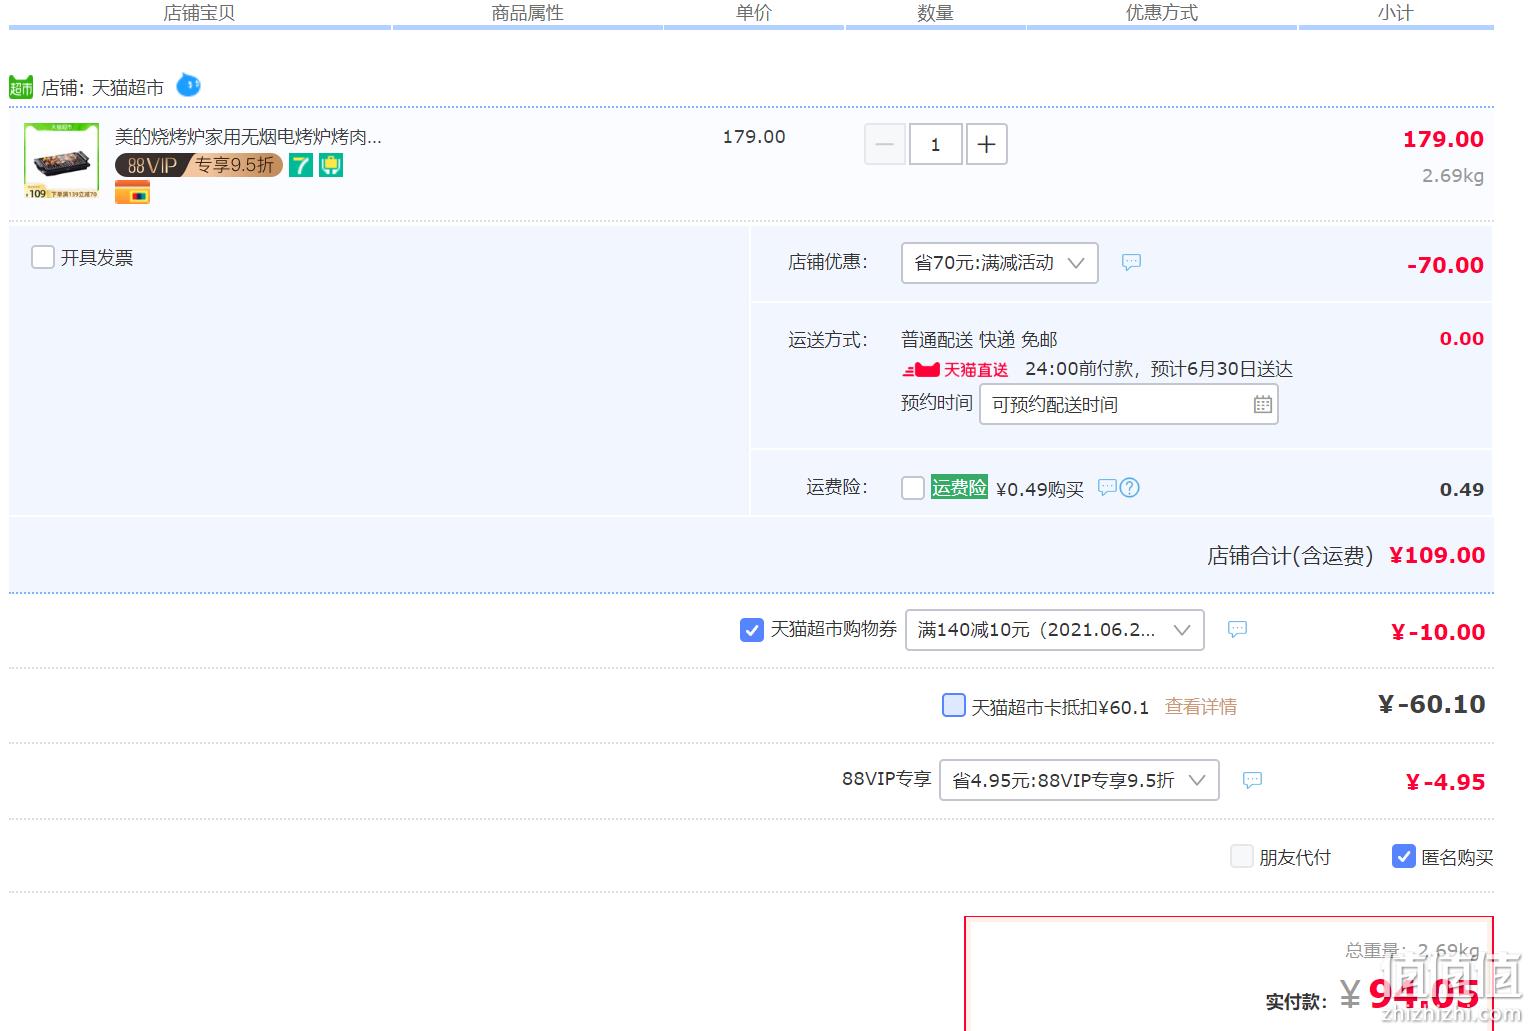Click the green 运费险 label badge

click(x=959, y=487)
